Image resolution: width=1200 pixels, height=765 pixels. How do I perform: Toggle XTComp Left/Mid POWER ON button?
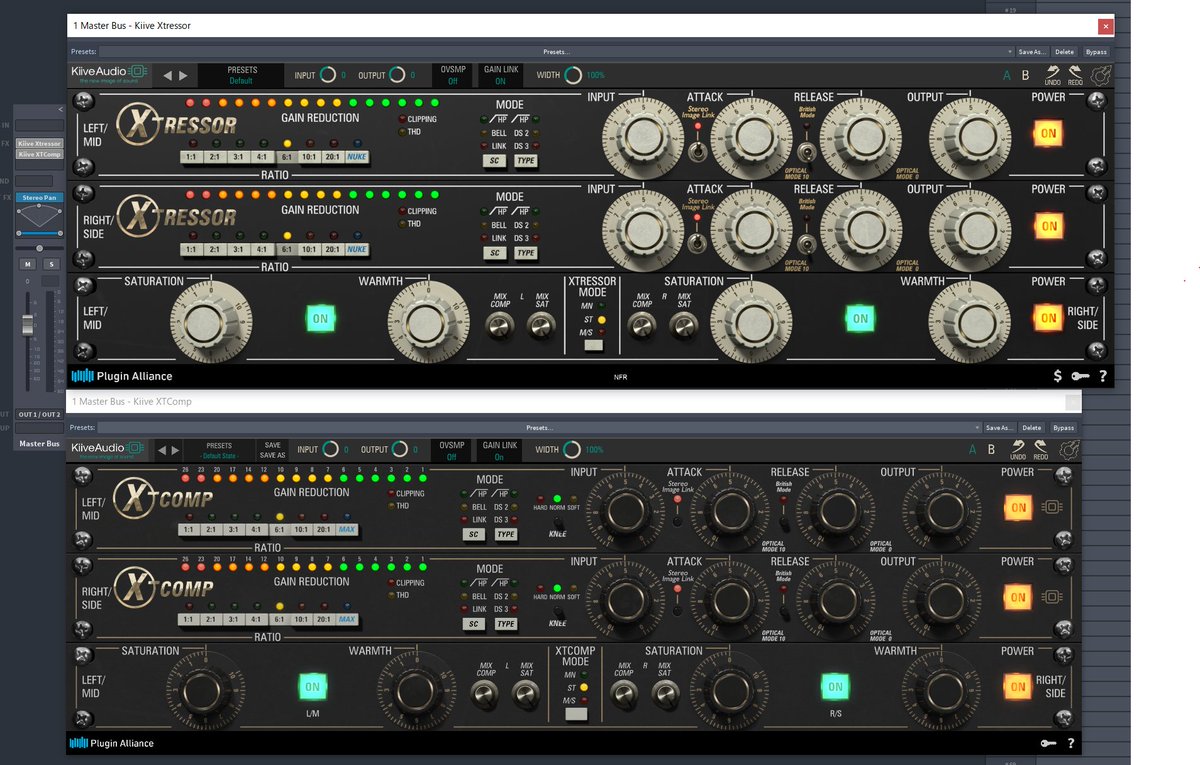click(x=1017, y=507)
